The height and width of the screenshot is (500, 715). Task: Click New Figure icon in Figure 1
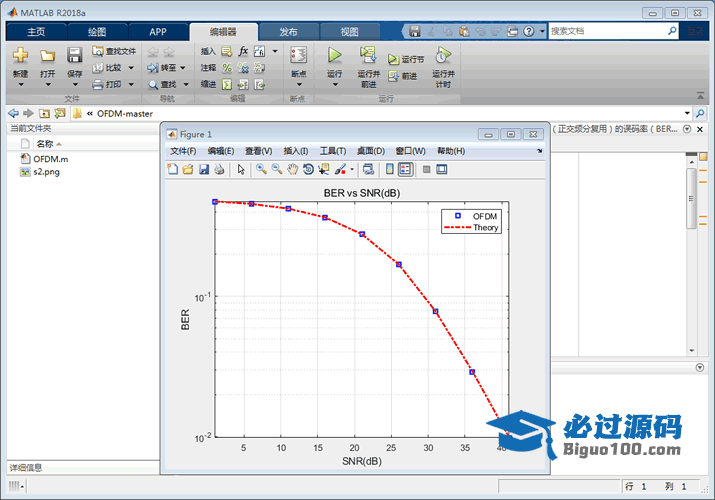172,169
